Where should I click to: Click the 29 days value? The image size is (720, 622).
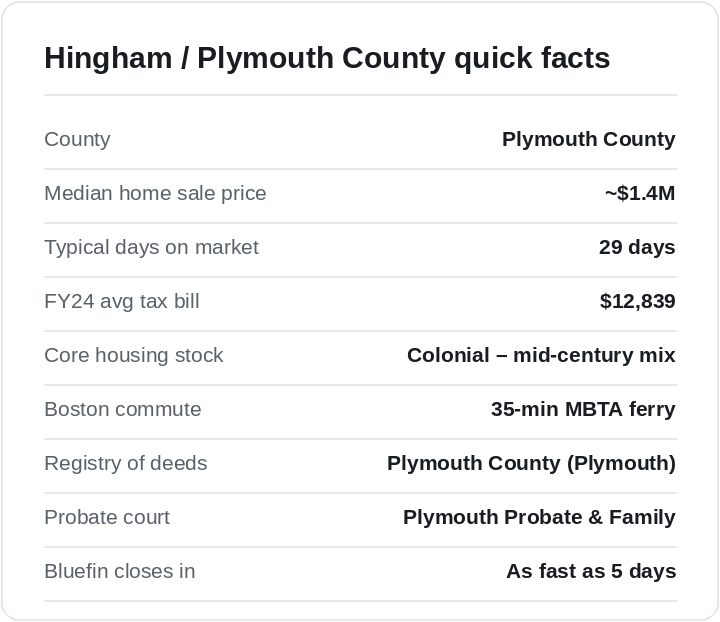[x=637, y=247]
